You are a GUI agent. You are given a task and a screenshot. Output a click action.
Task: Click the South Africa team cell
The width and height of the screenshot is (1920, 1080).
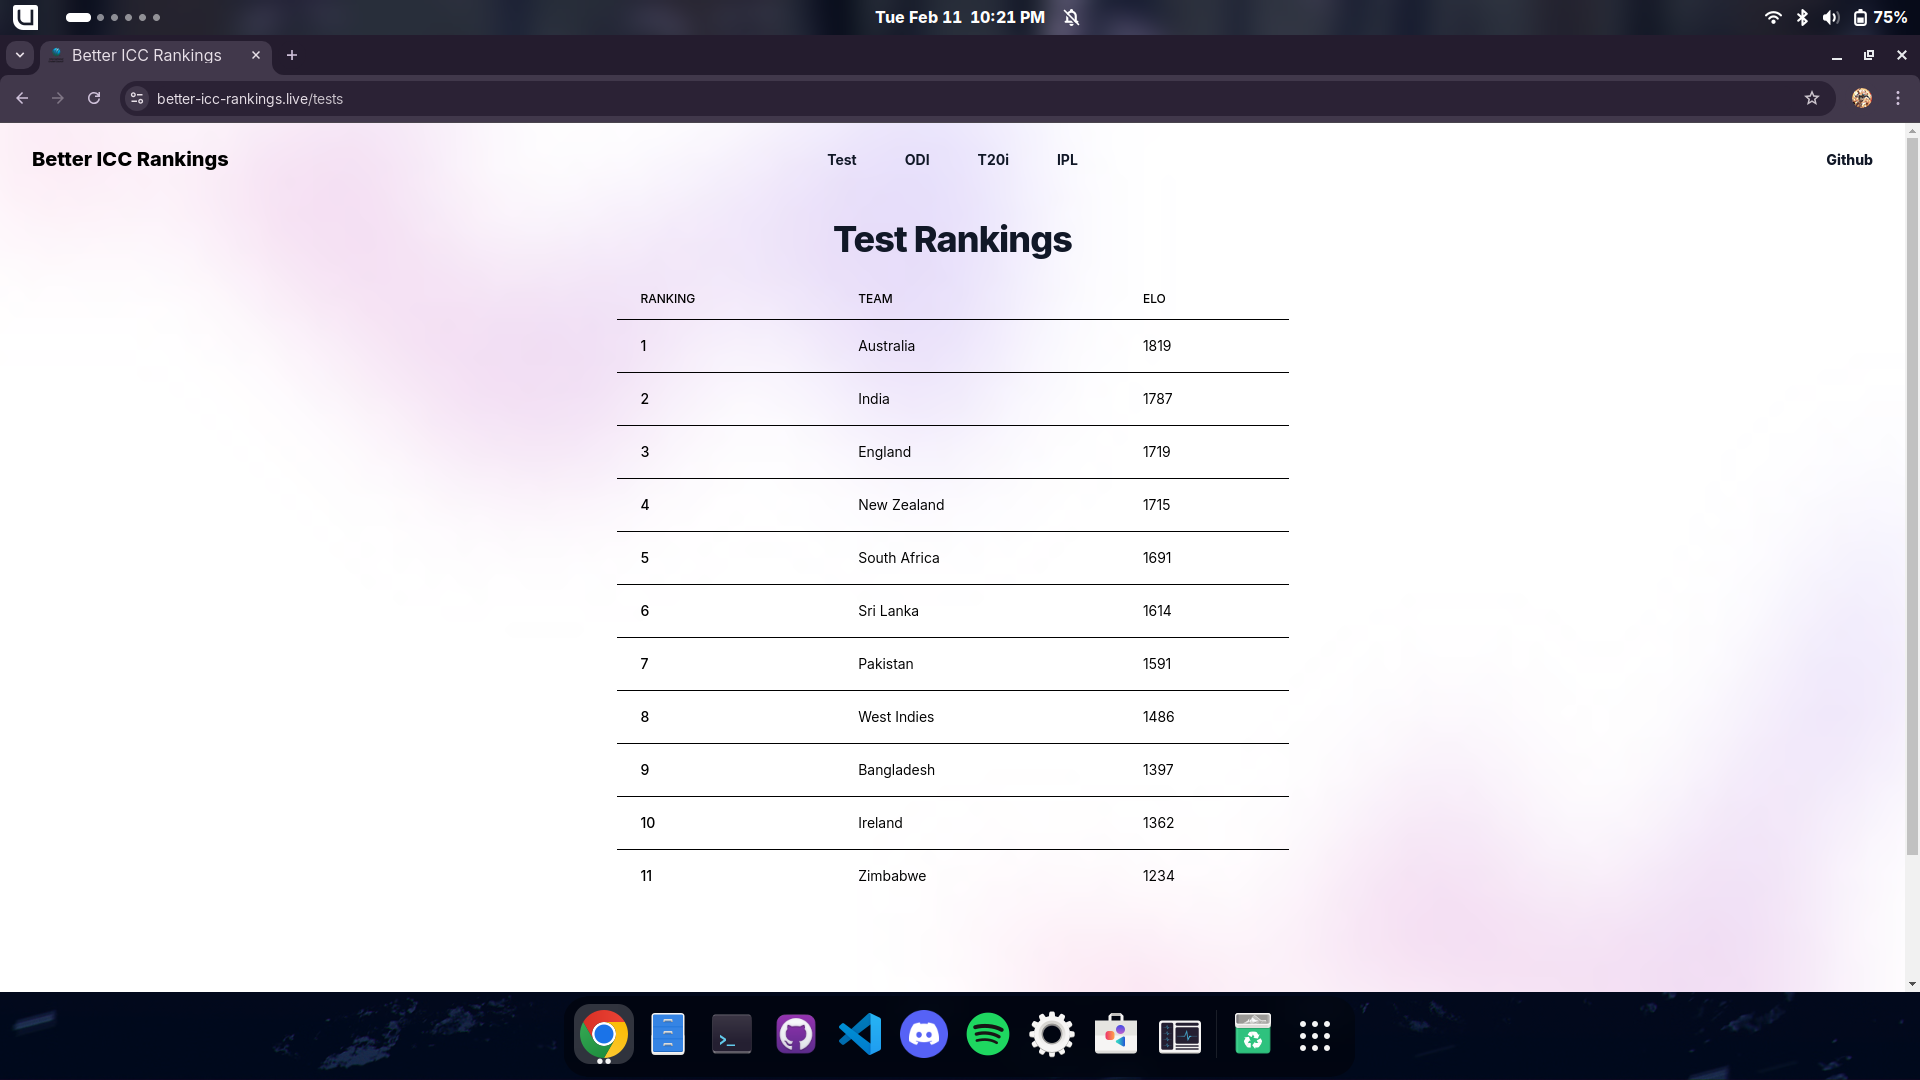898,558
